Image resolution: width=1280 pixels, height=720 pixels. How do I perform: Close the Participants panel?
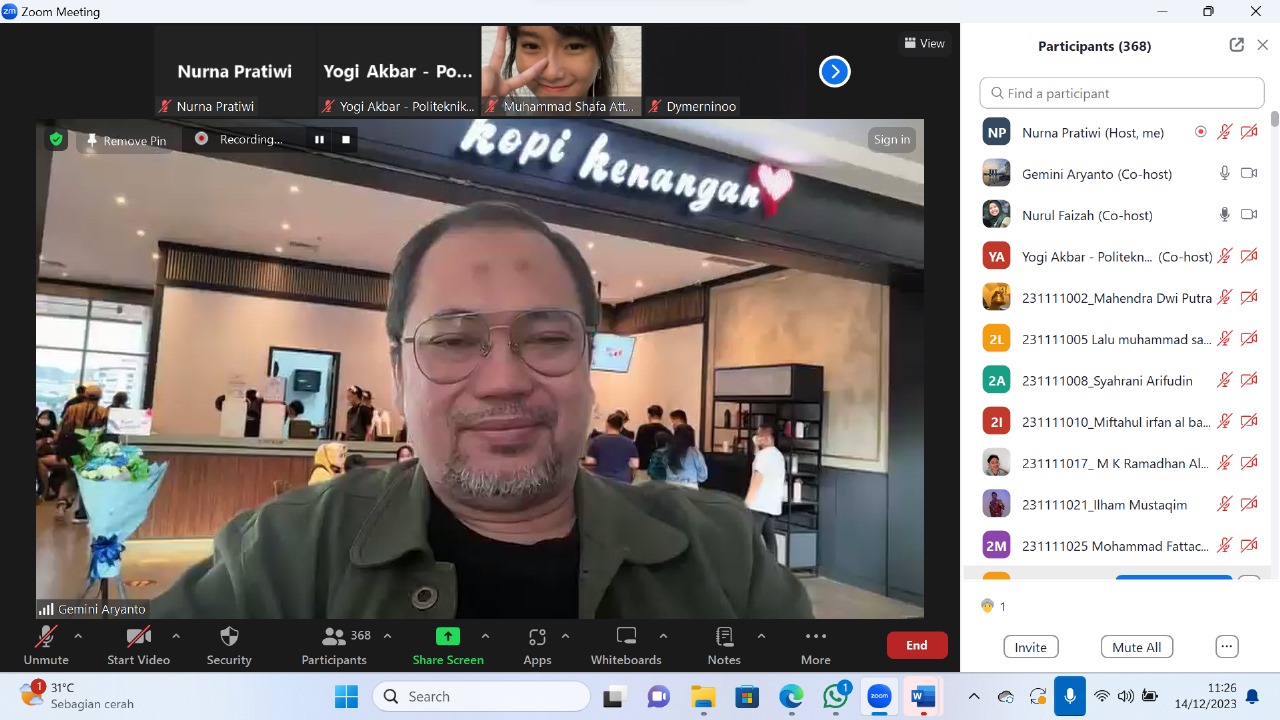coord(1263,45)
